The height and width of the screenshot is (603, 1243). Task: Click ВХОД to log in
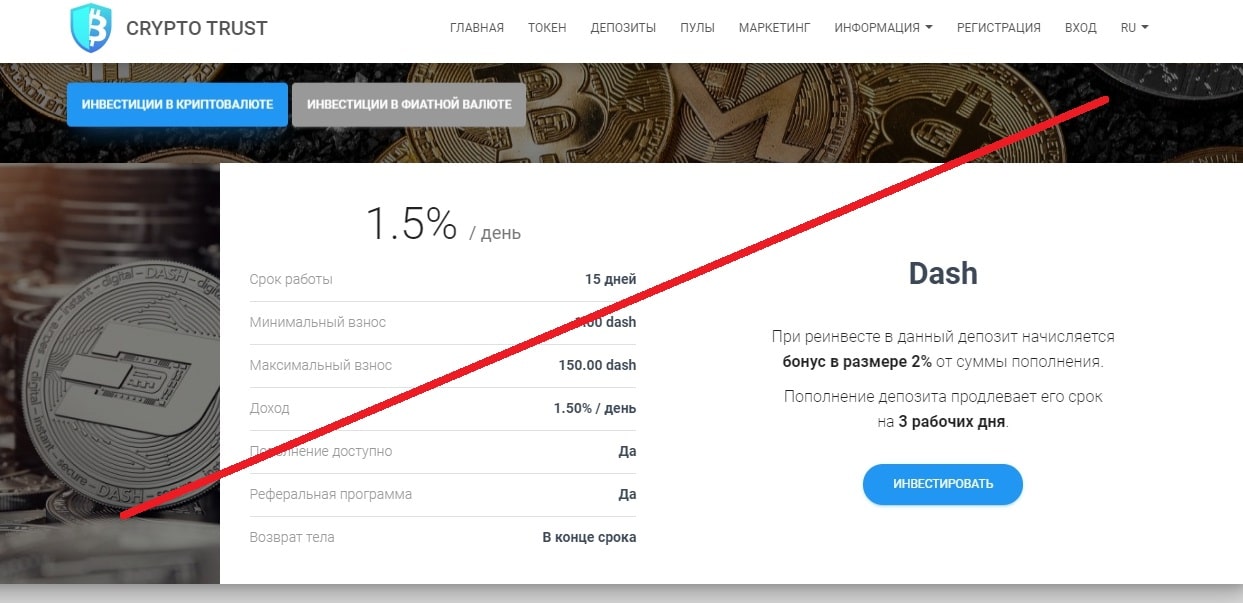pyautogui.click(x=1080, y=28)
